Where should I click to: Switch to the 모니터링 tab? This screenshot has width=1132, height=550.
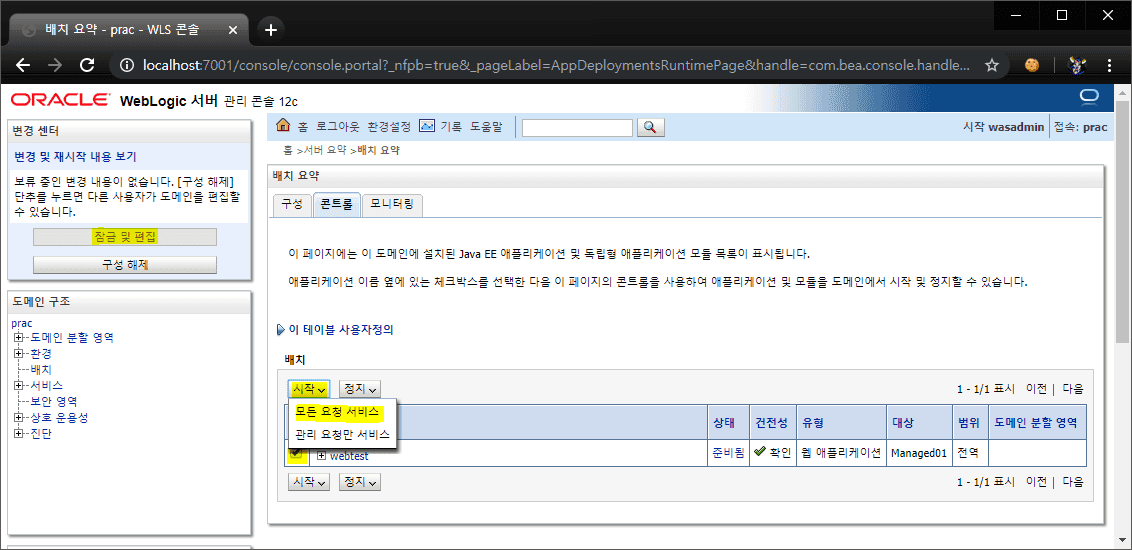pyautogui.click(x=392, y=205)
